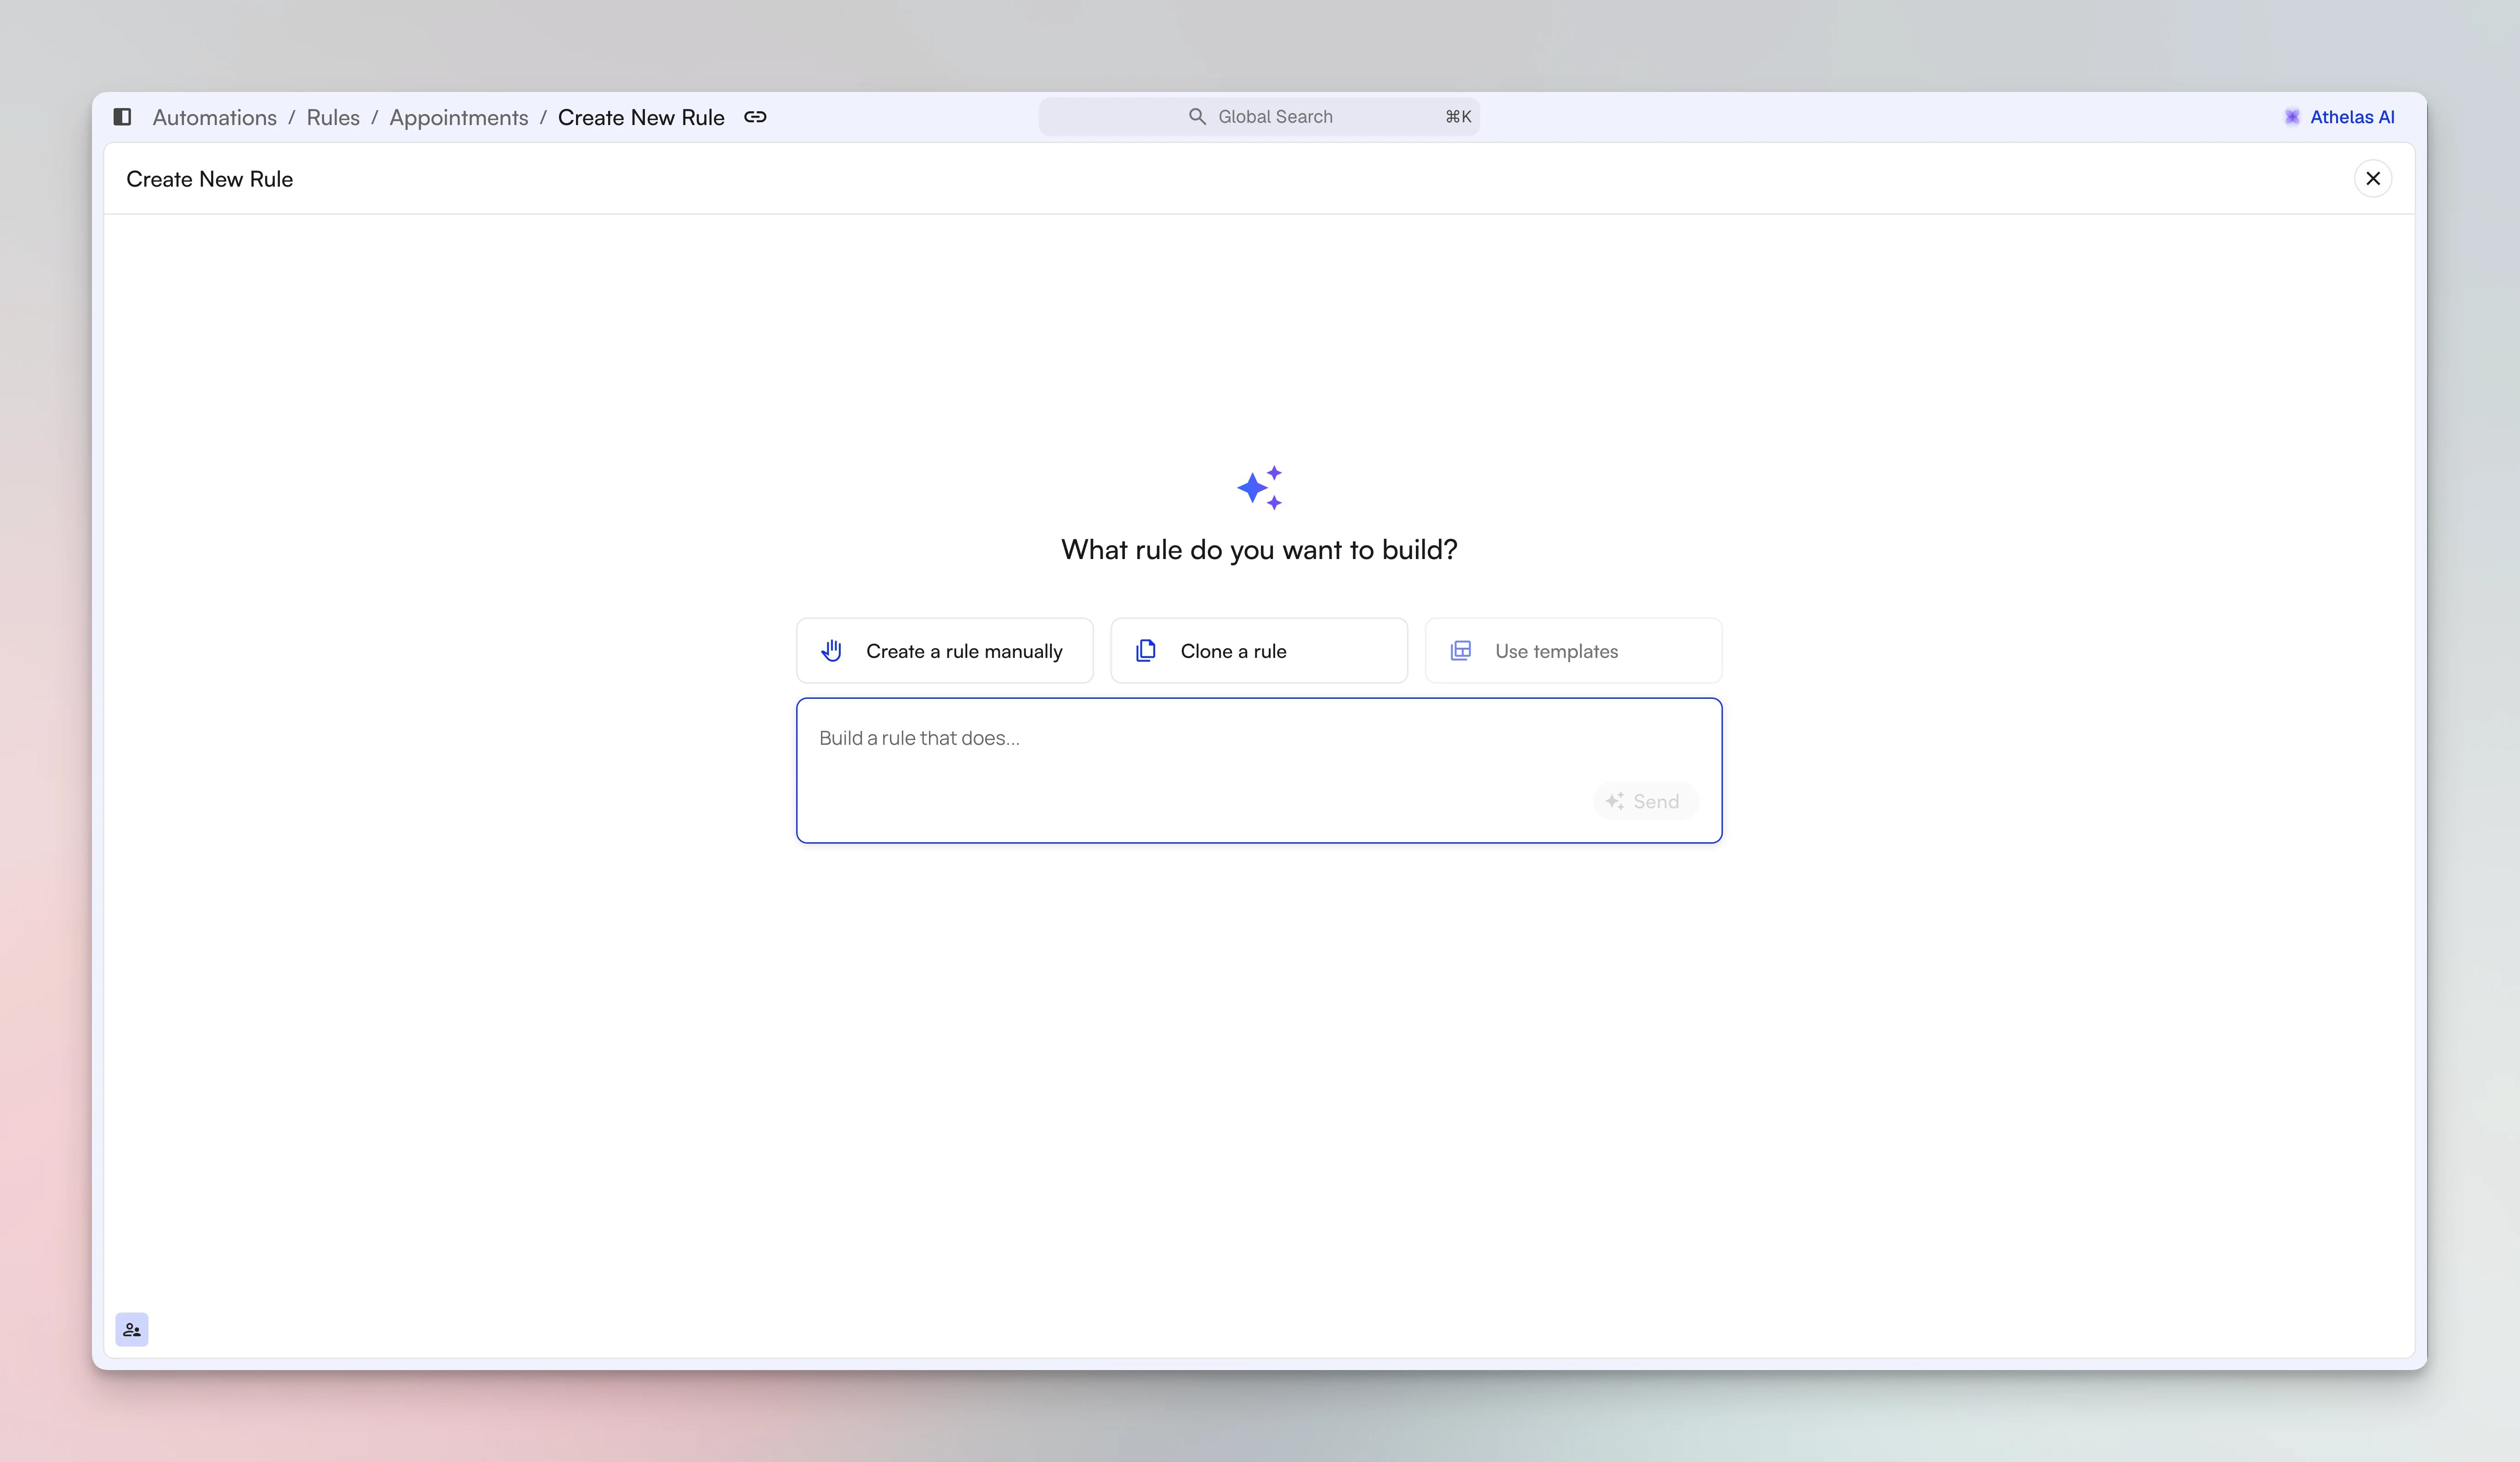This screenshot has width=2520, height=1462.
Task: Click Create a rule manually
Action: (x=944, y=651)
